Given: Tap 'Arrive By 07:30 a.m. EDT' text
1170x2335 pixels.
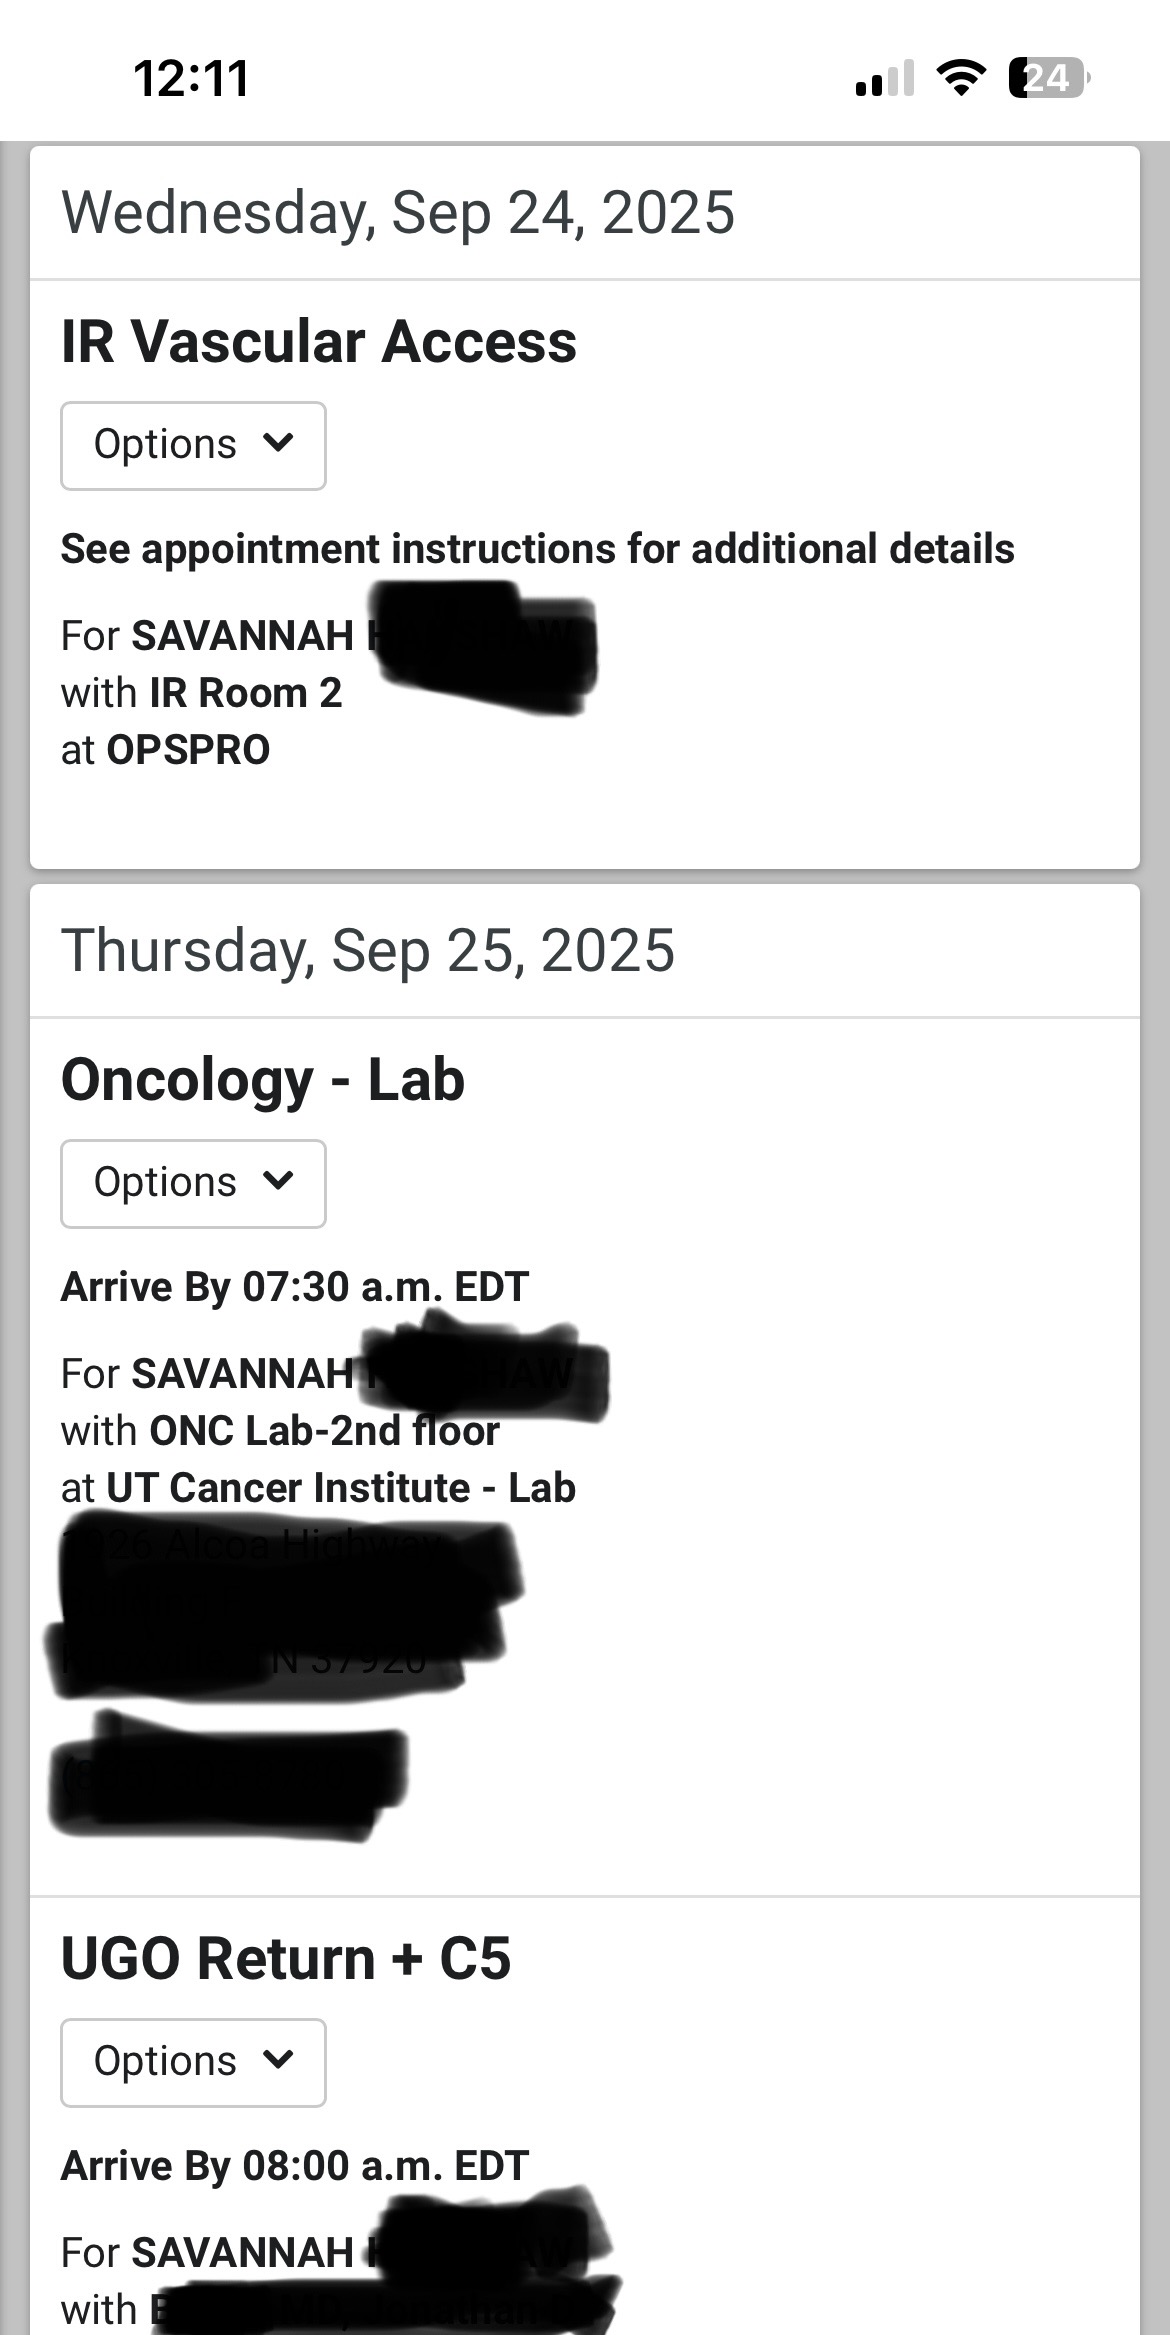Looking at the screenshot, I should 295,1287.
